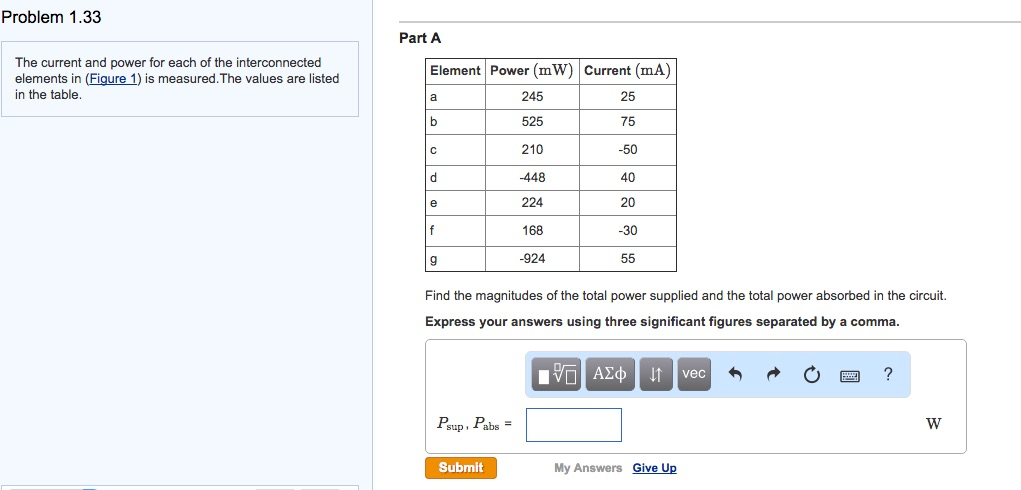Select the Current (mA) column header
The height and width of the screenshot is (490, 1021).
[627, 71]
